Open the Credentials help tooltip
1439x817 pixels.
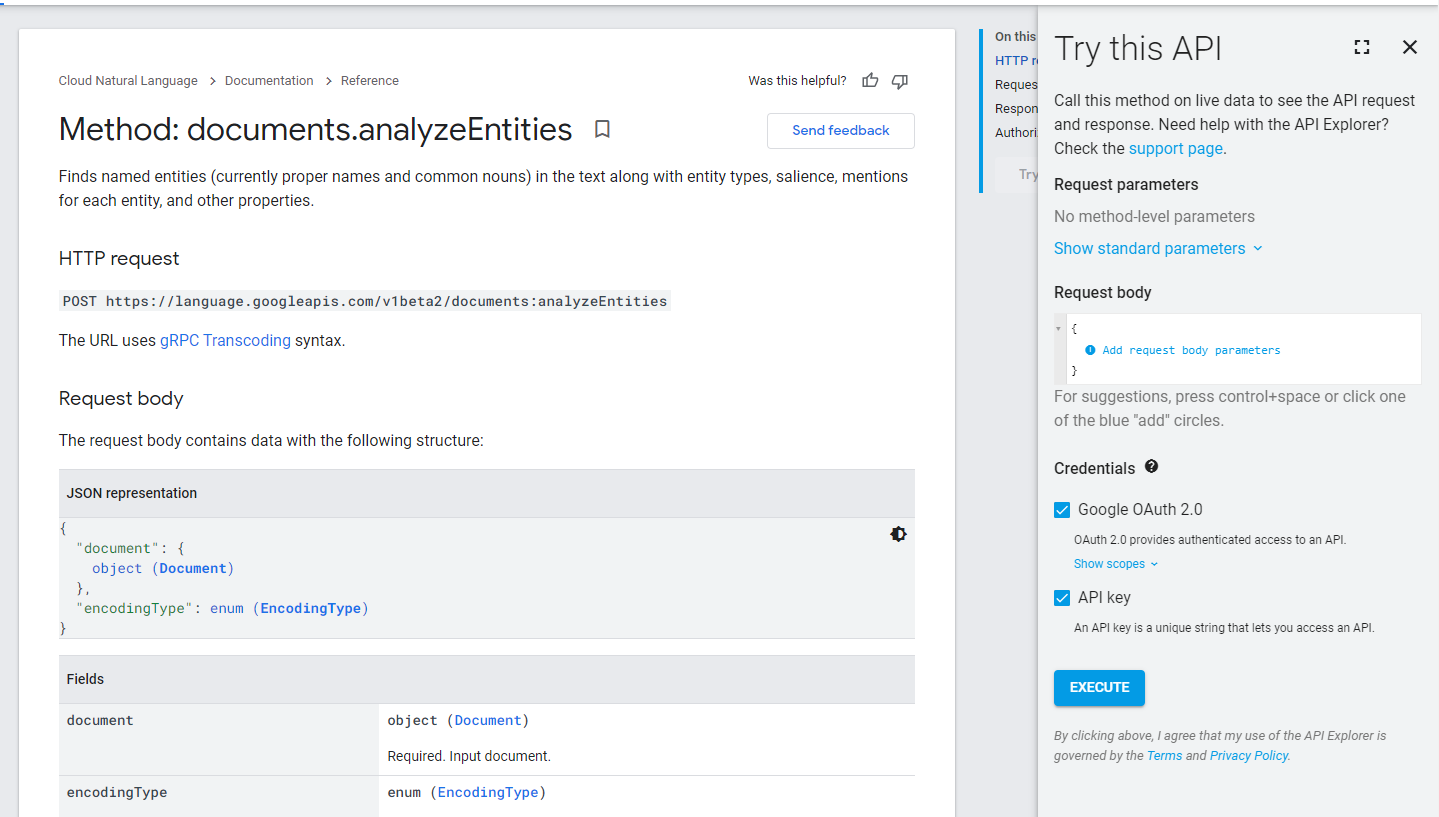coord(1150,467)
